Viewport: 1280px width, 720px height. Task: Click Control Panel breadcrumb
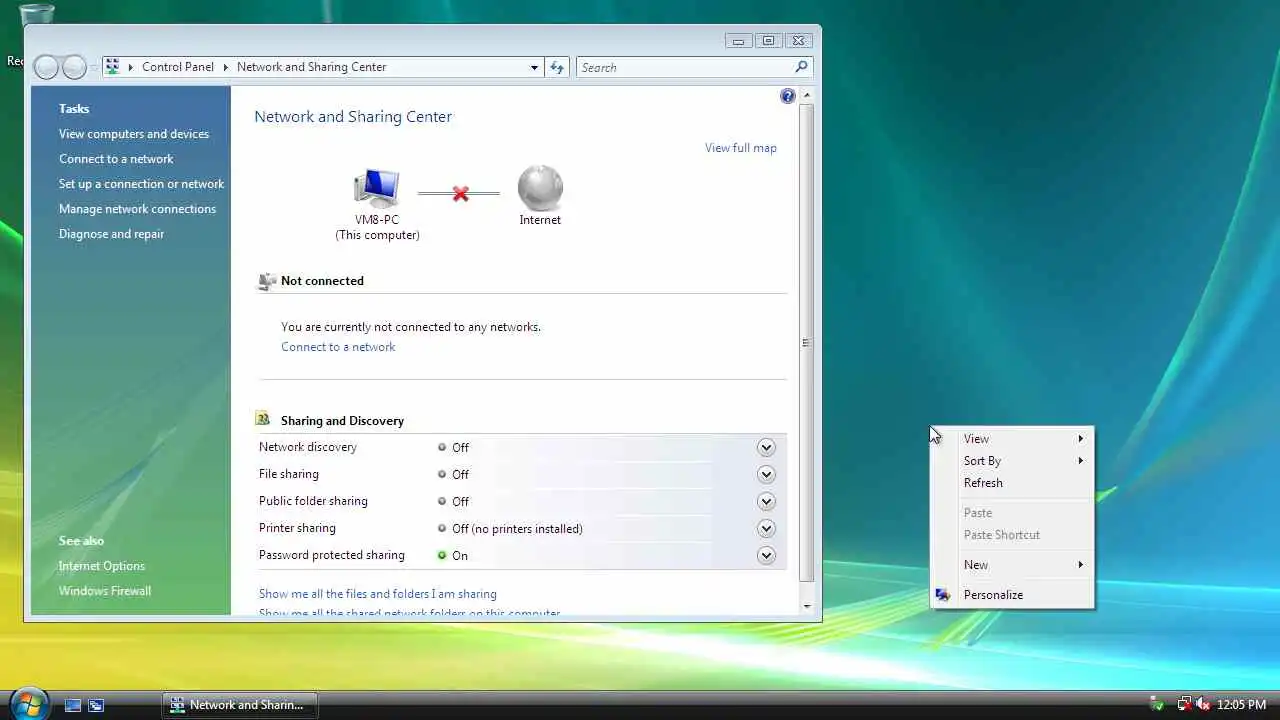click(x=178, y=67)
